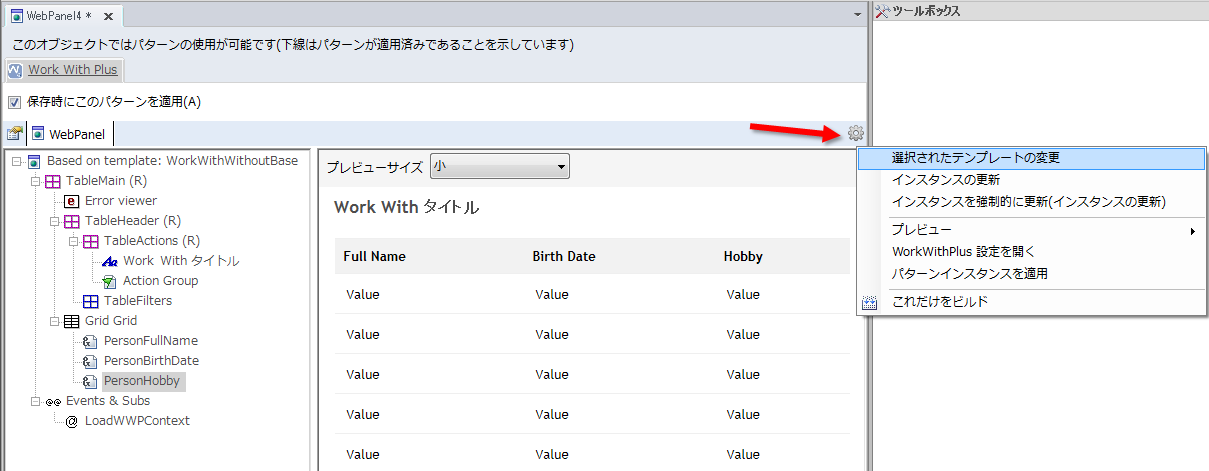Image resolution: width=1209 pixels, height=471 pixels.
Task: Click the Error viewer node icon
Action: coord(72,201)
